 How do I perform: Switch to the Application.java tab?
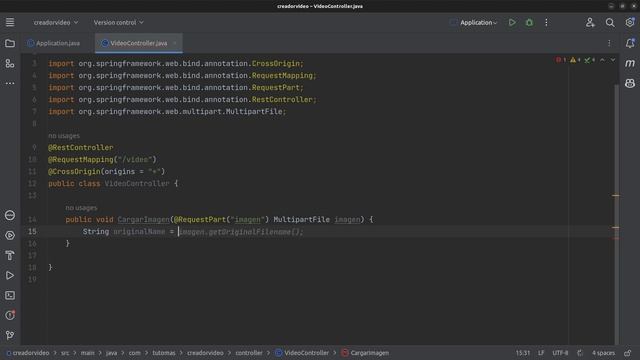click(x=54, y=43)
